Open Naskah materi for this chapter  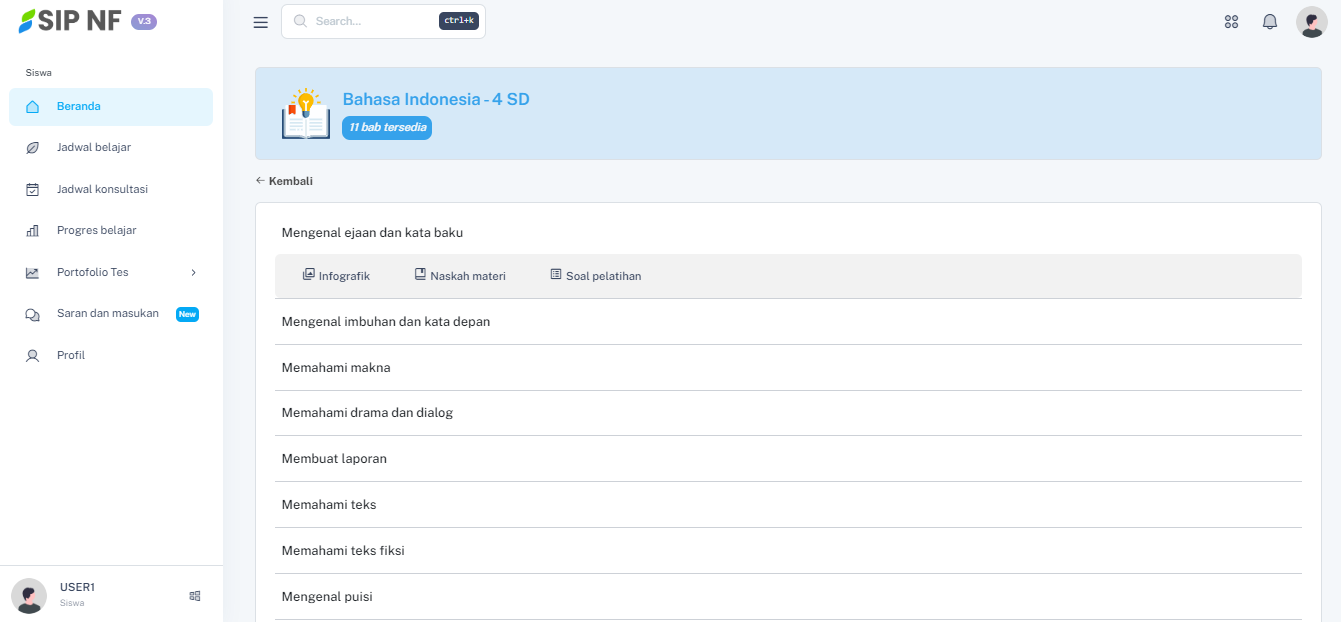pos(460,276)
